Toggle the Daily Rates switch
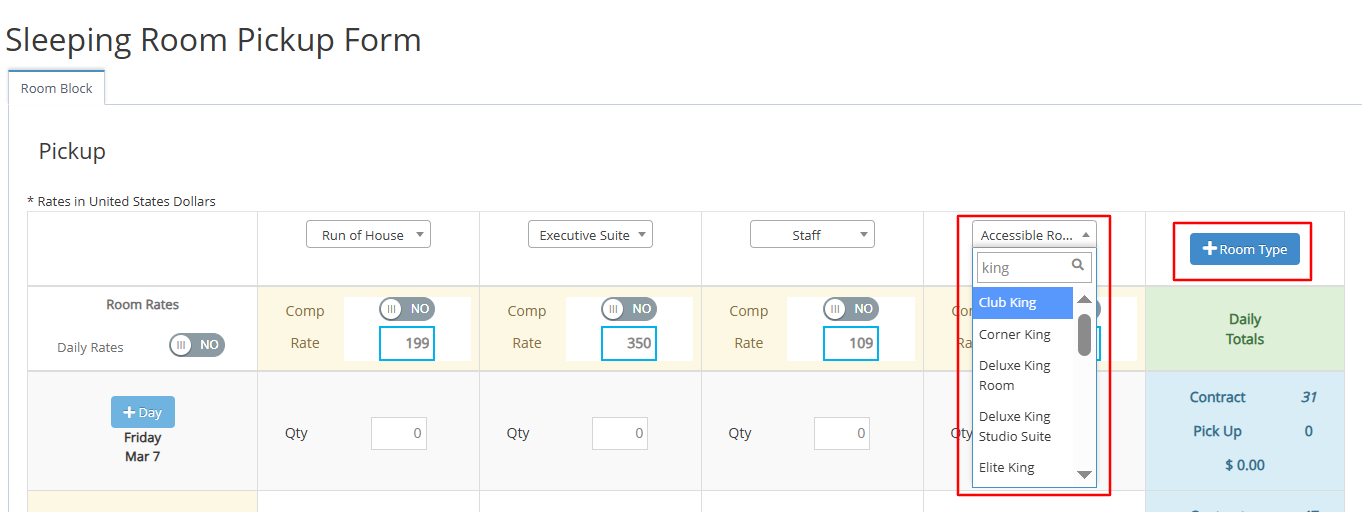1362x512 pixels. point(197,345)
